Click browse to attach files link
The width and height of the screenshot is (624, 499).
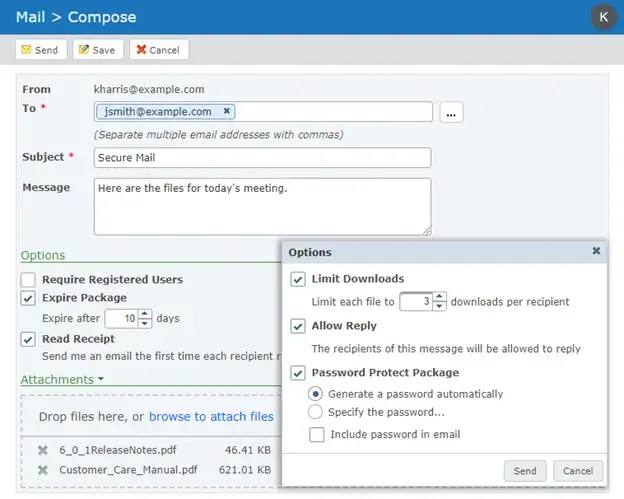pos(211,416)
